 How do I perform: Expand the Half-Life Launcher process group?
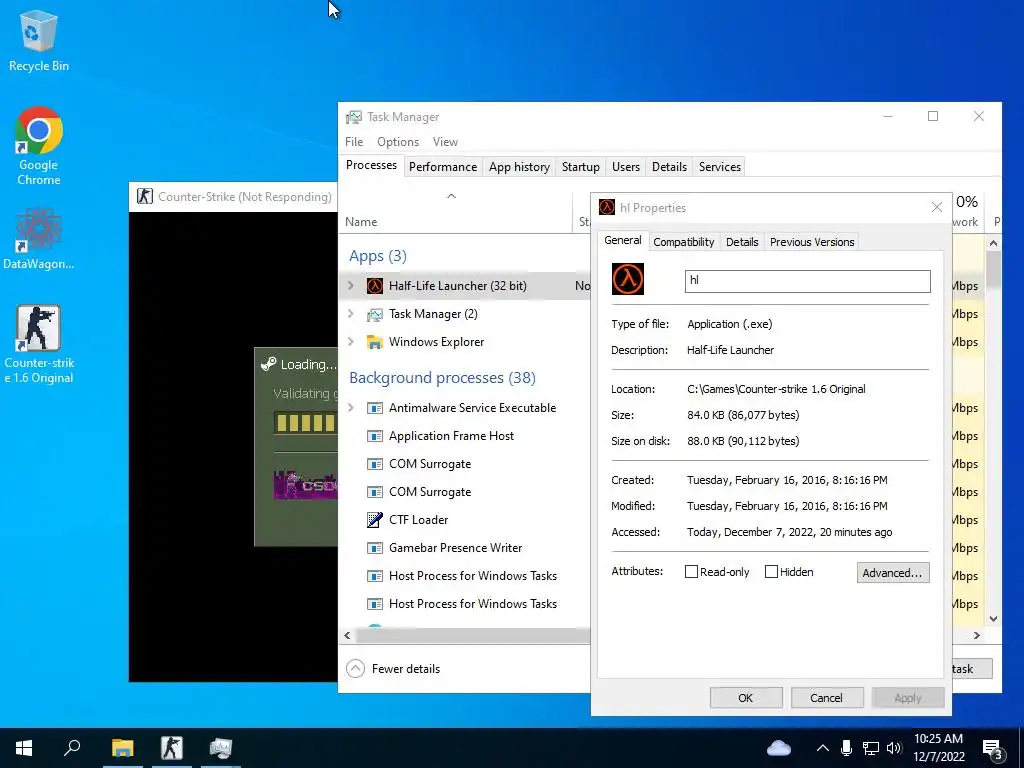click(351, 285)
